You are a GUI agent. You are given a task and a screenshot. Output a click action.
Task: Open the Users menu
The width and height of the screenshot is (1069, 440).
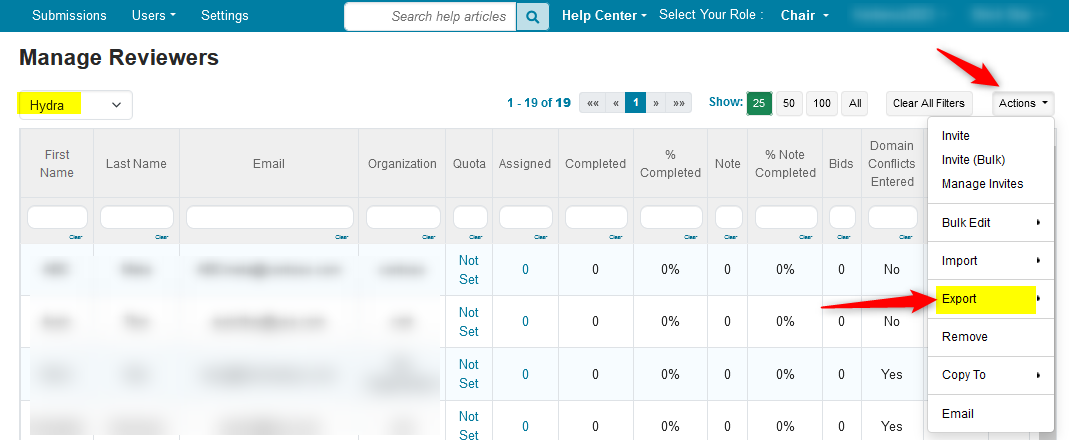tap(153, 16)
